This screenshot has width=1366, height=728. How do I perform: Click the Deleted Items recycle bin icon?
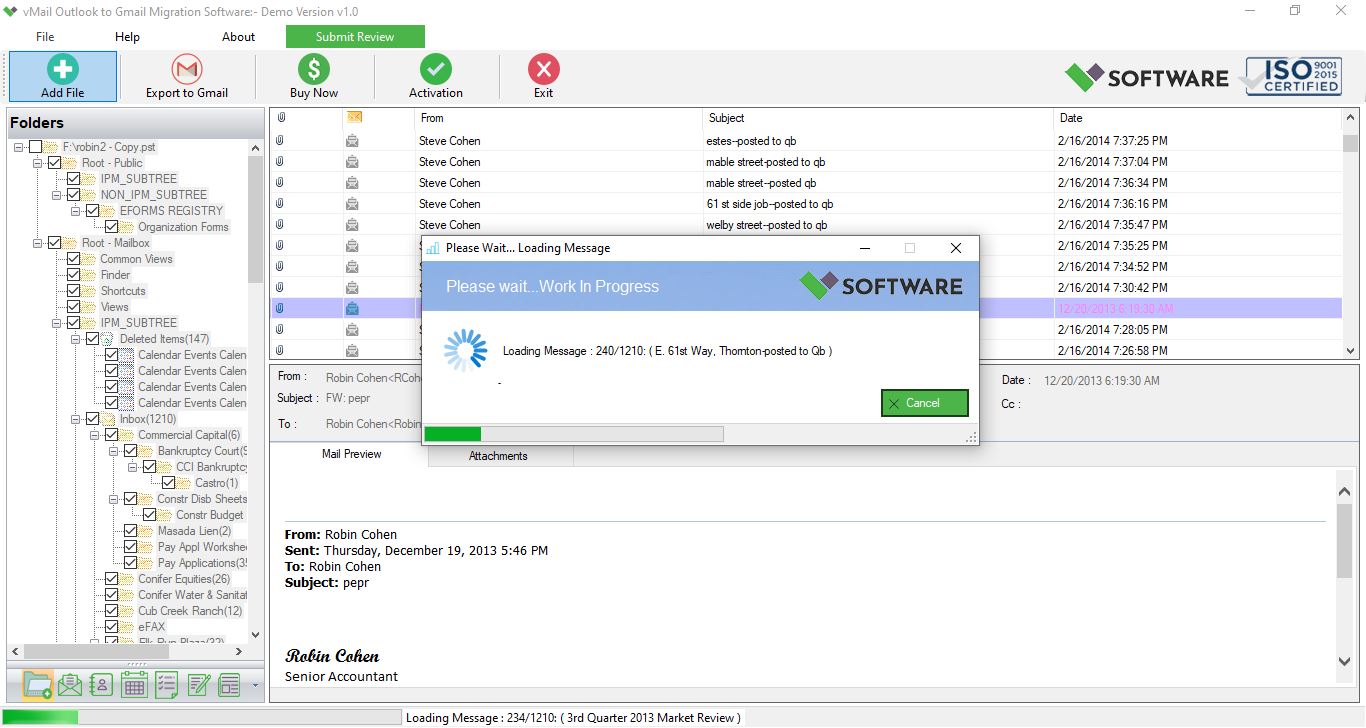pyautogui.click(x=109, y=339)
